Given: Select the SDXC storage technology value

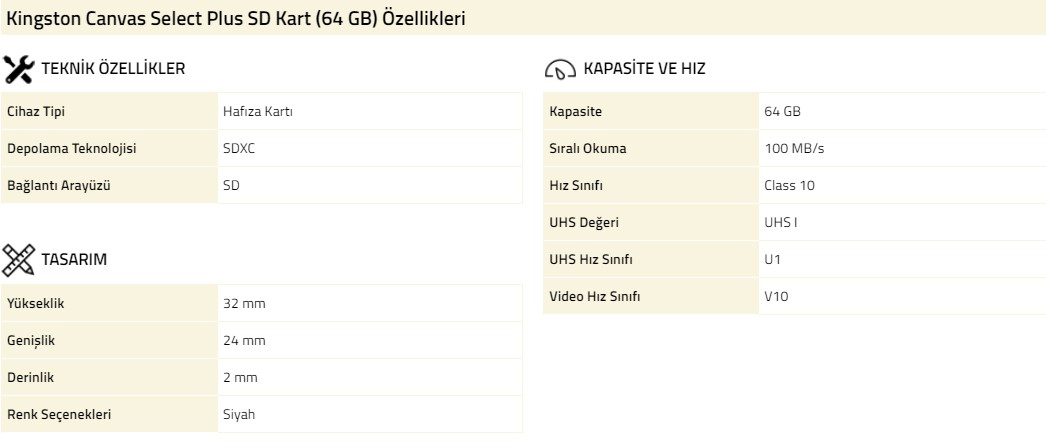Looking at the screenshot, I should tap(239, 149).
